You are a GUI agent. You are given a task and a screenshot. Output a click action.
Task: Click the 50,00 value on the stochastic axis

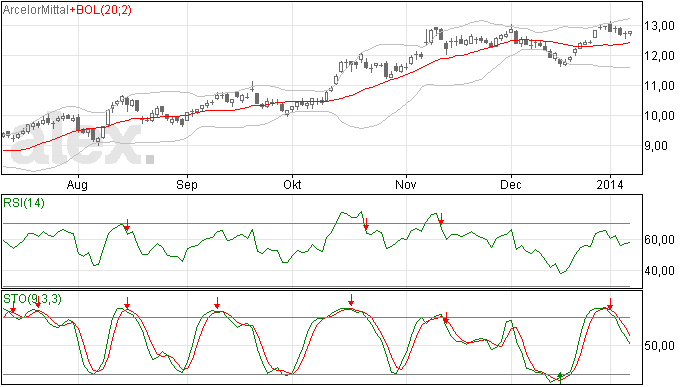[x=659, y=346]
